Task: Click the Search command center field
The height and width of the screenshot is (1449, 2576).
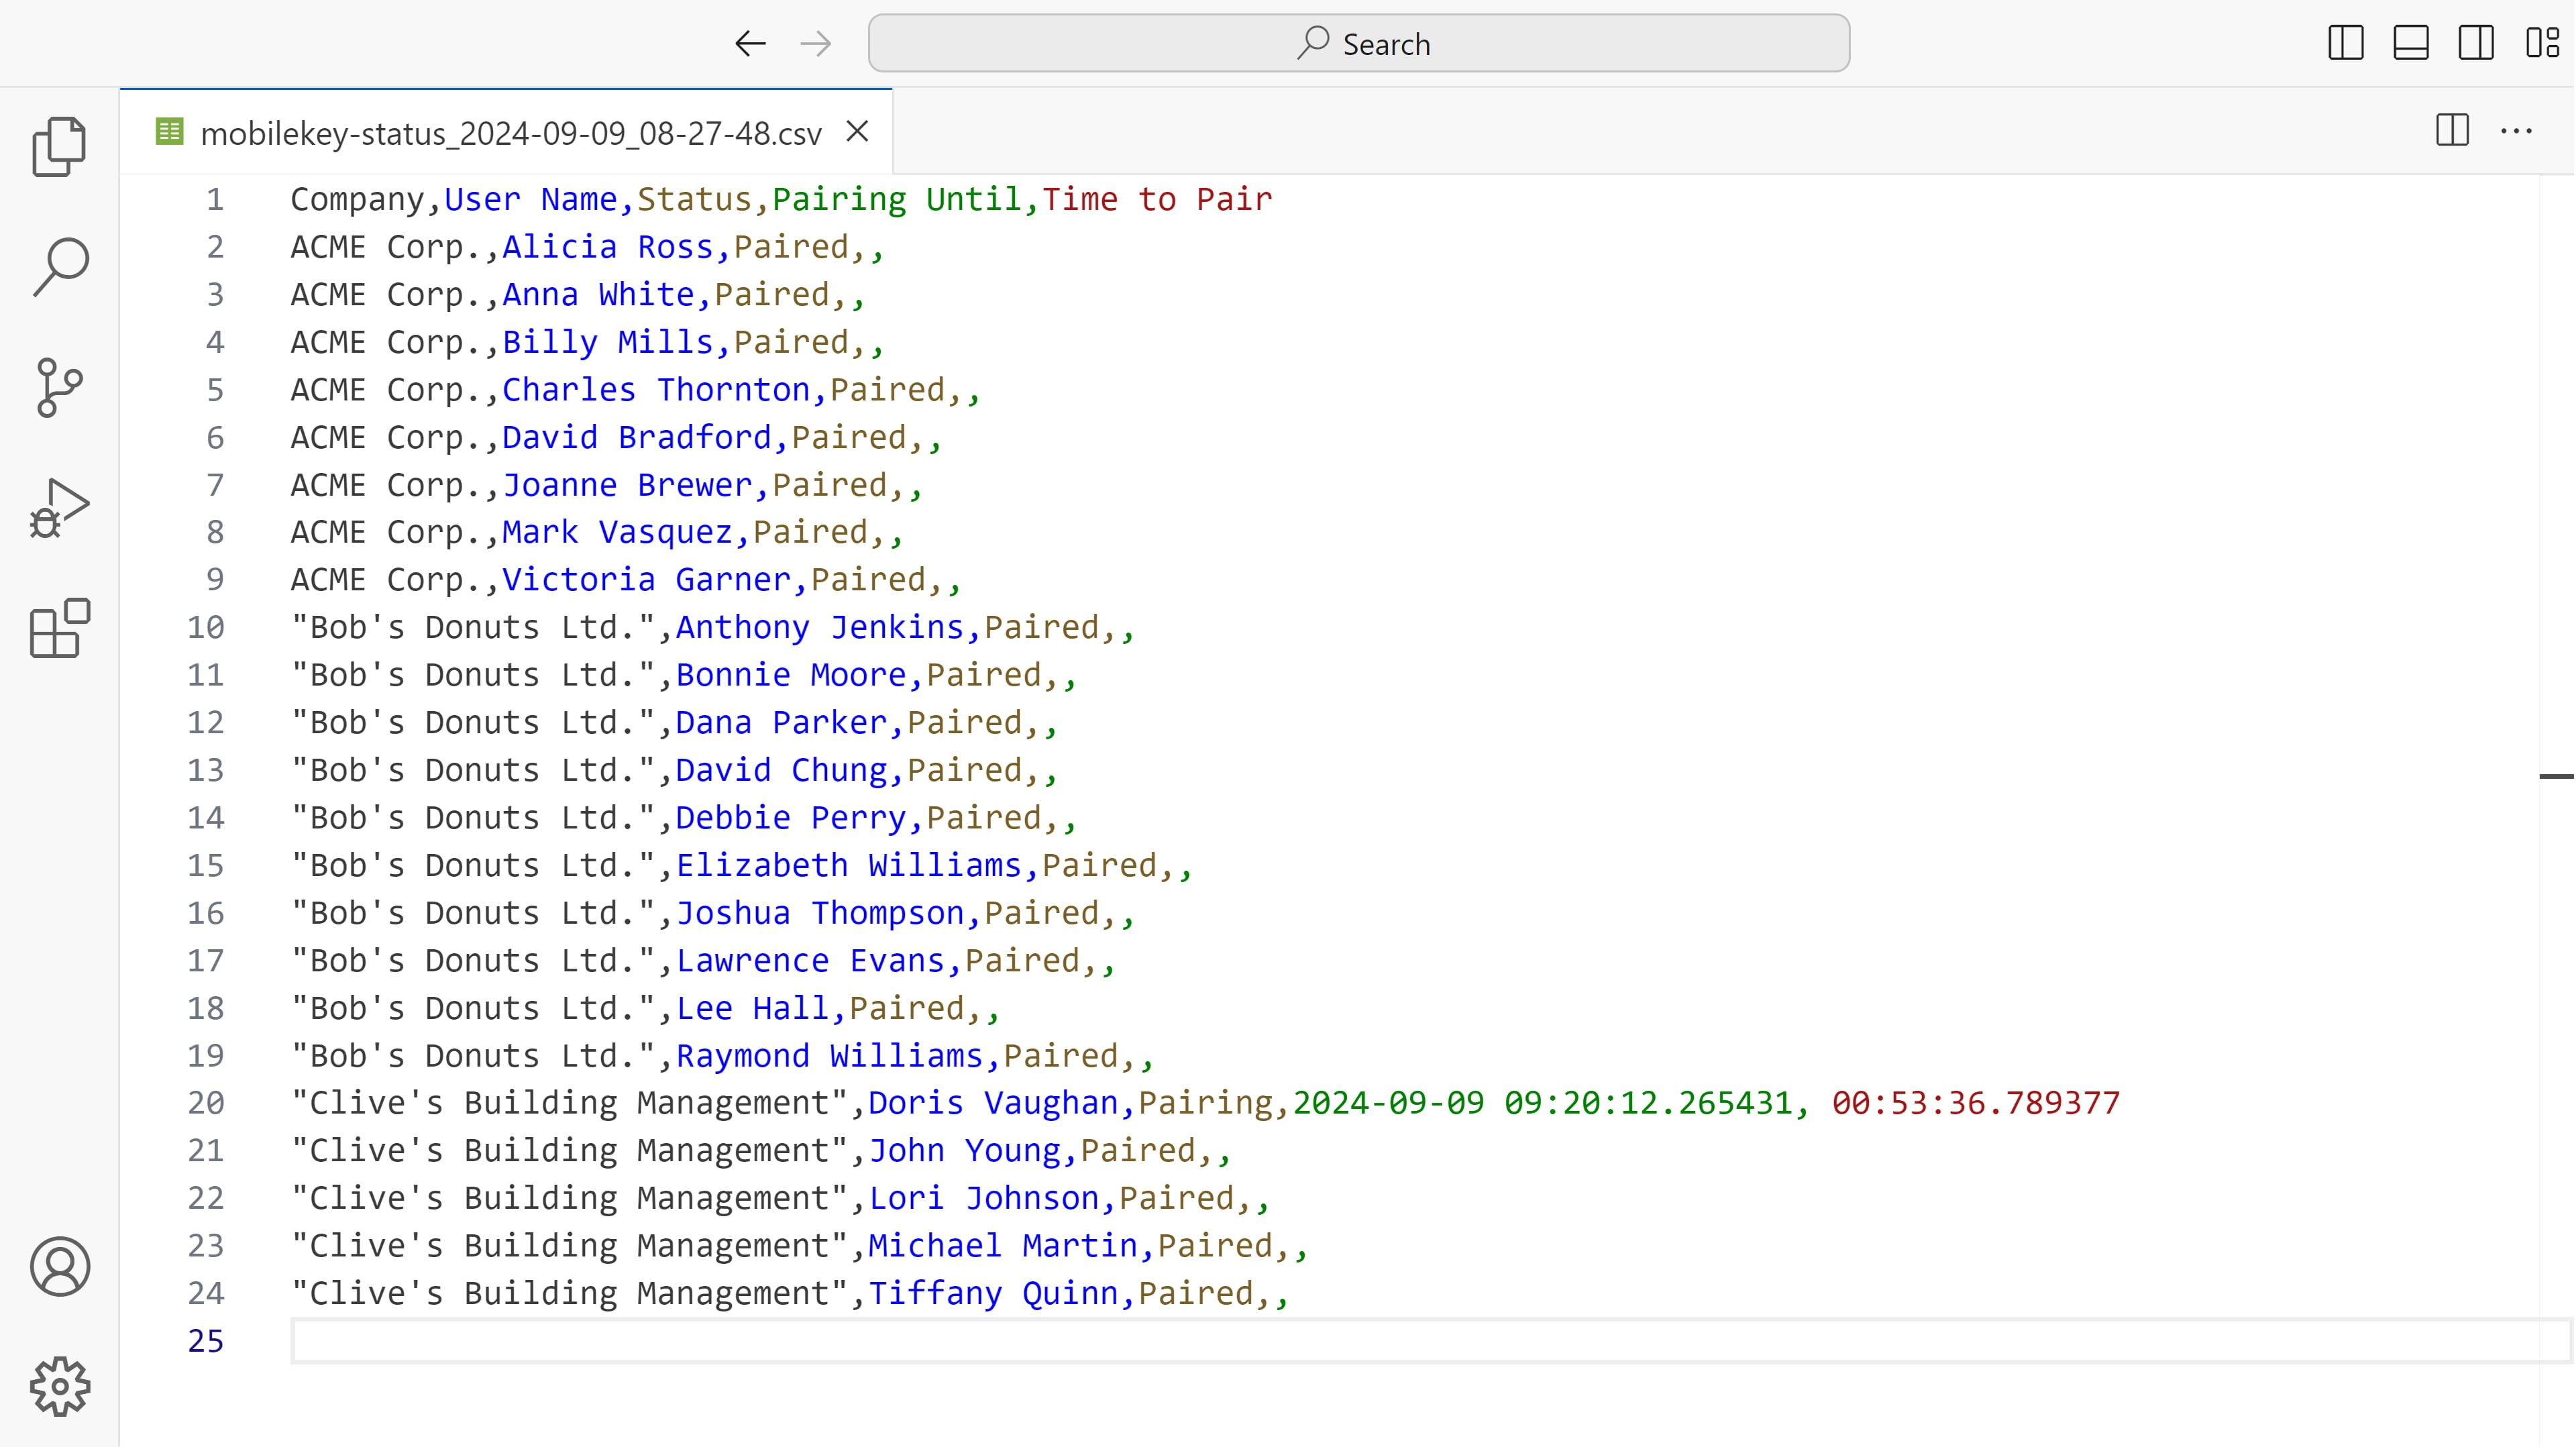Action: tap(1359, 43)
